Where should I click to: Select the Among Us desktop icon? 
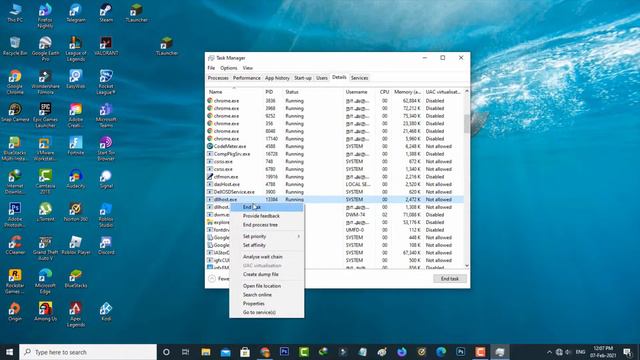tap(45, 312)
